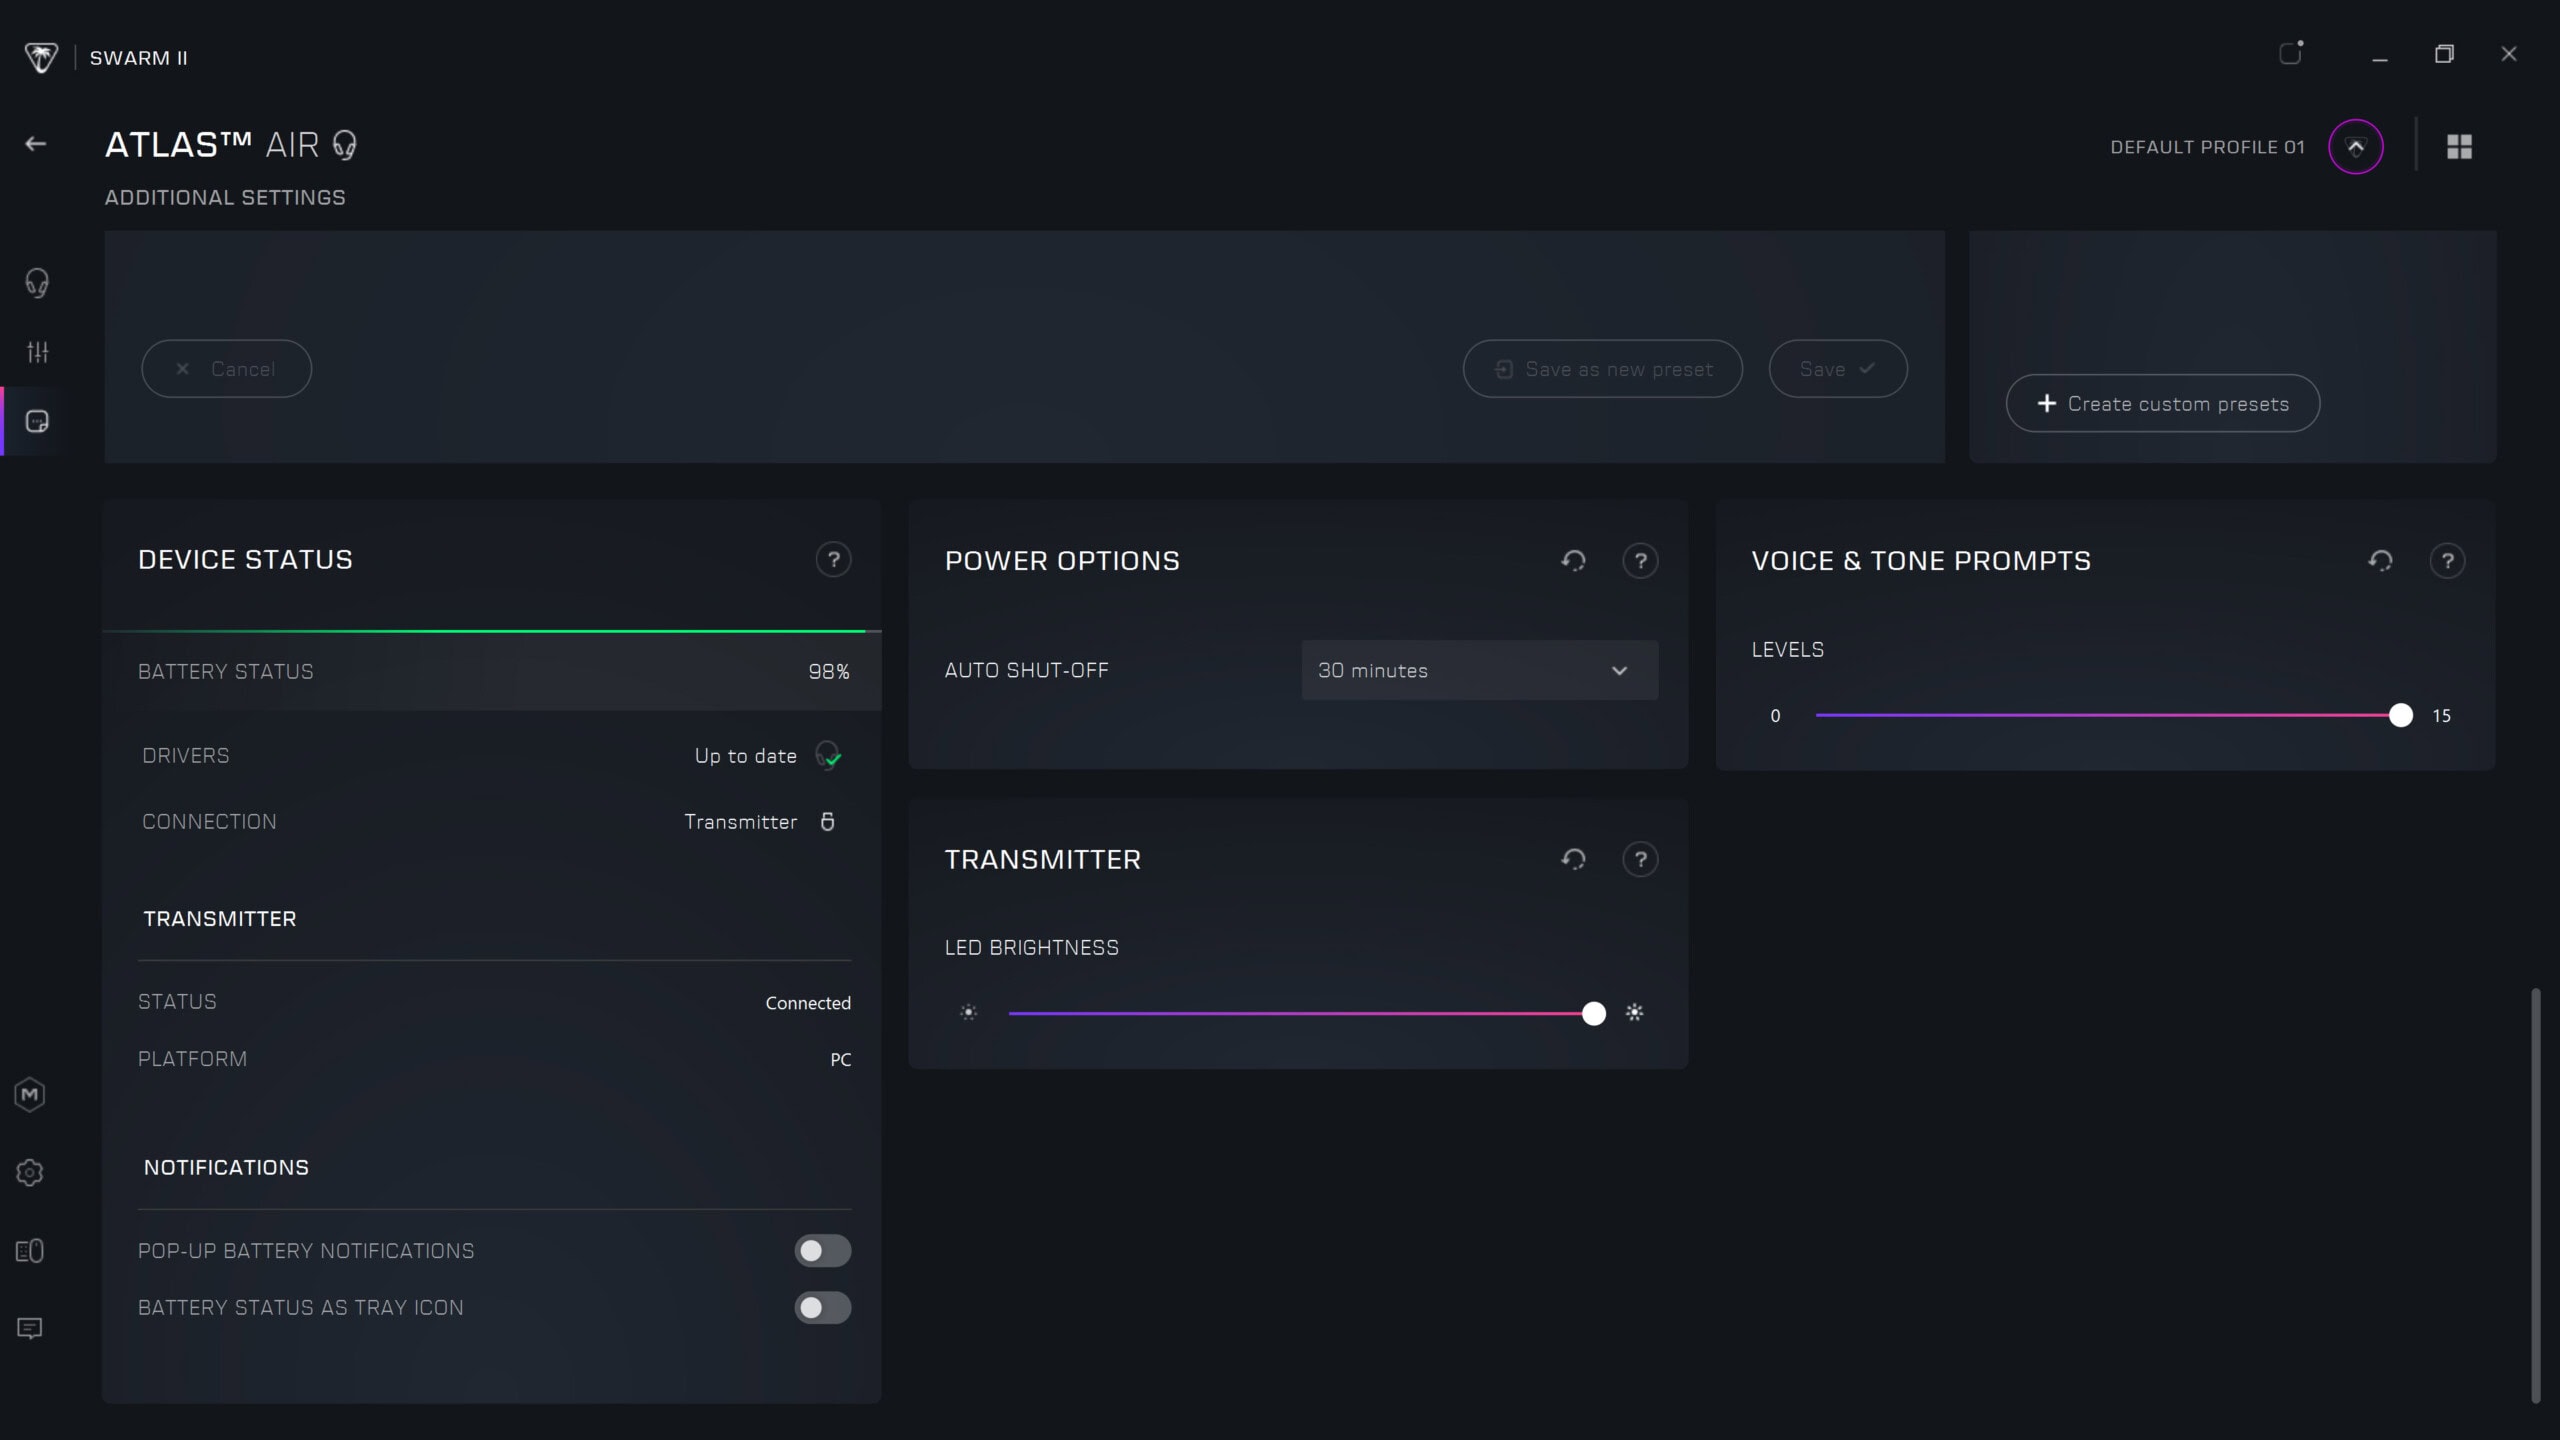Image resolution: width=2560 pixels, height=1440 pixels.
Task: Reset Power Options to defaults
Action: click(x=1574, y=561)
